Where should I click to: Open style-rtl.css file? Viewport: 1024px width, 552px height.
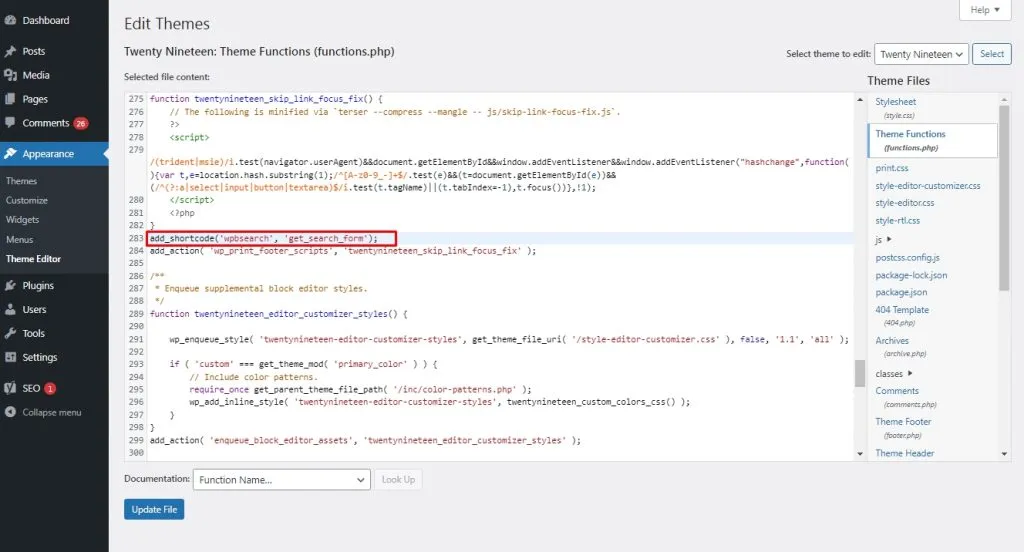tap(897, 221)
